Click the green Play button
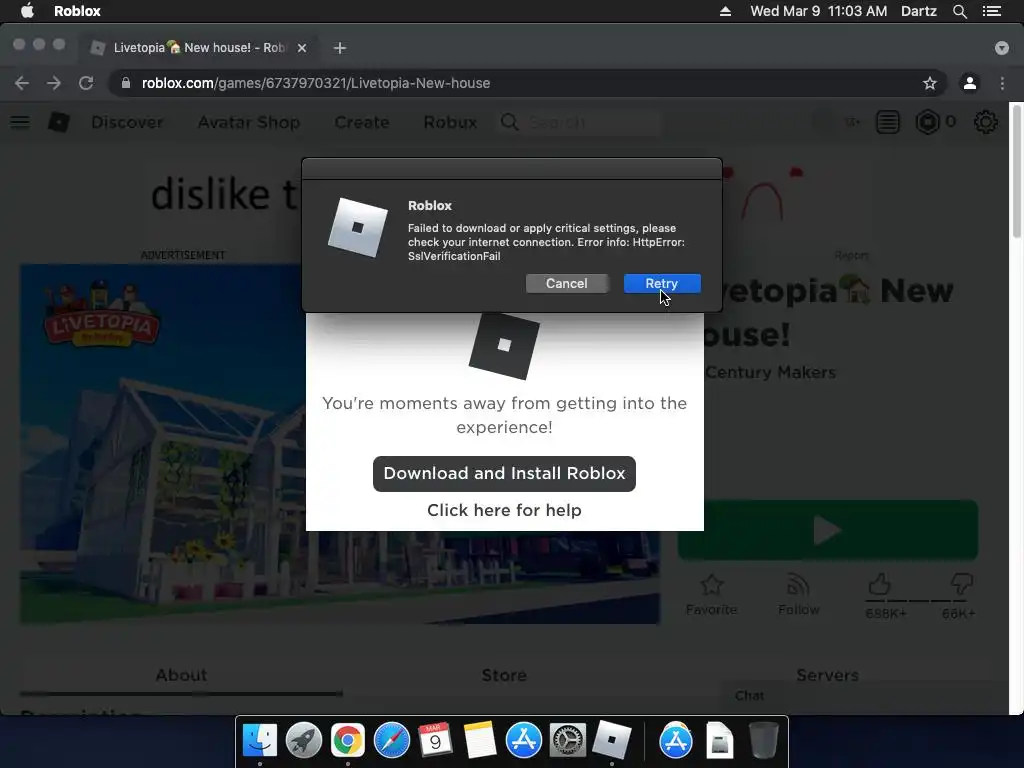 (x=827, y=530)
